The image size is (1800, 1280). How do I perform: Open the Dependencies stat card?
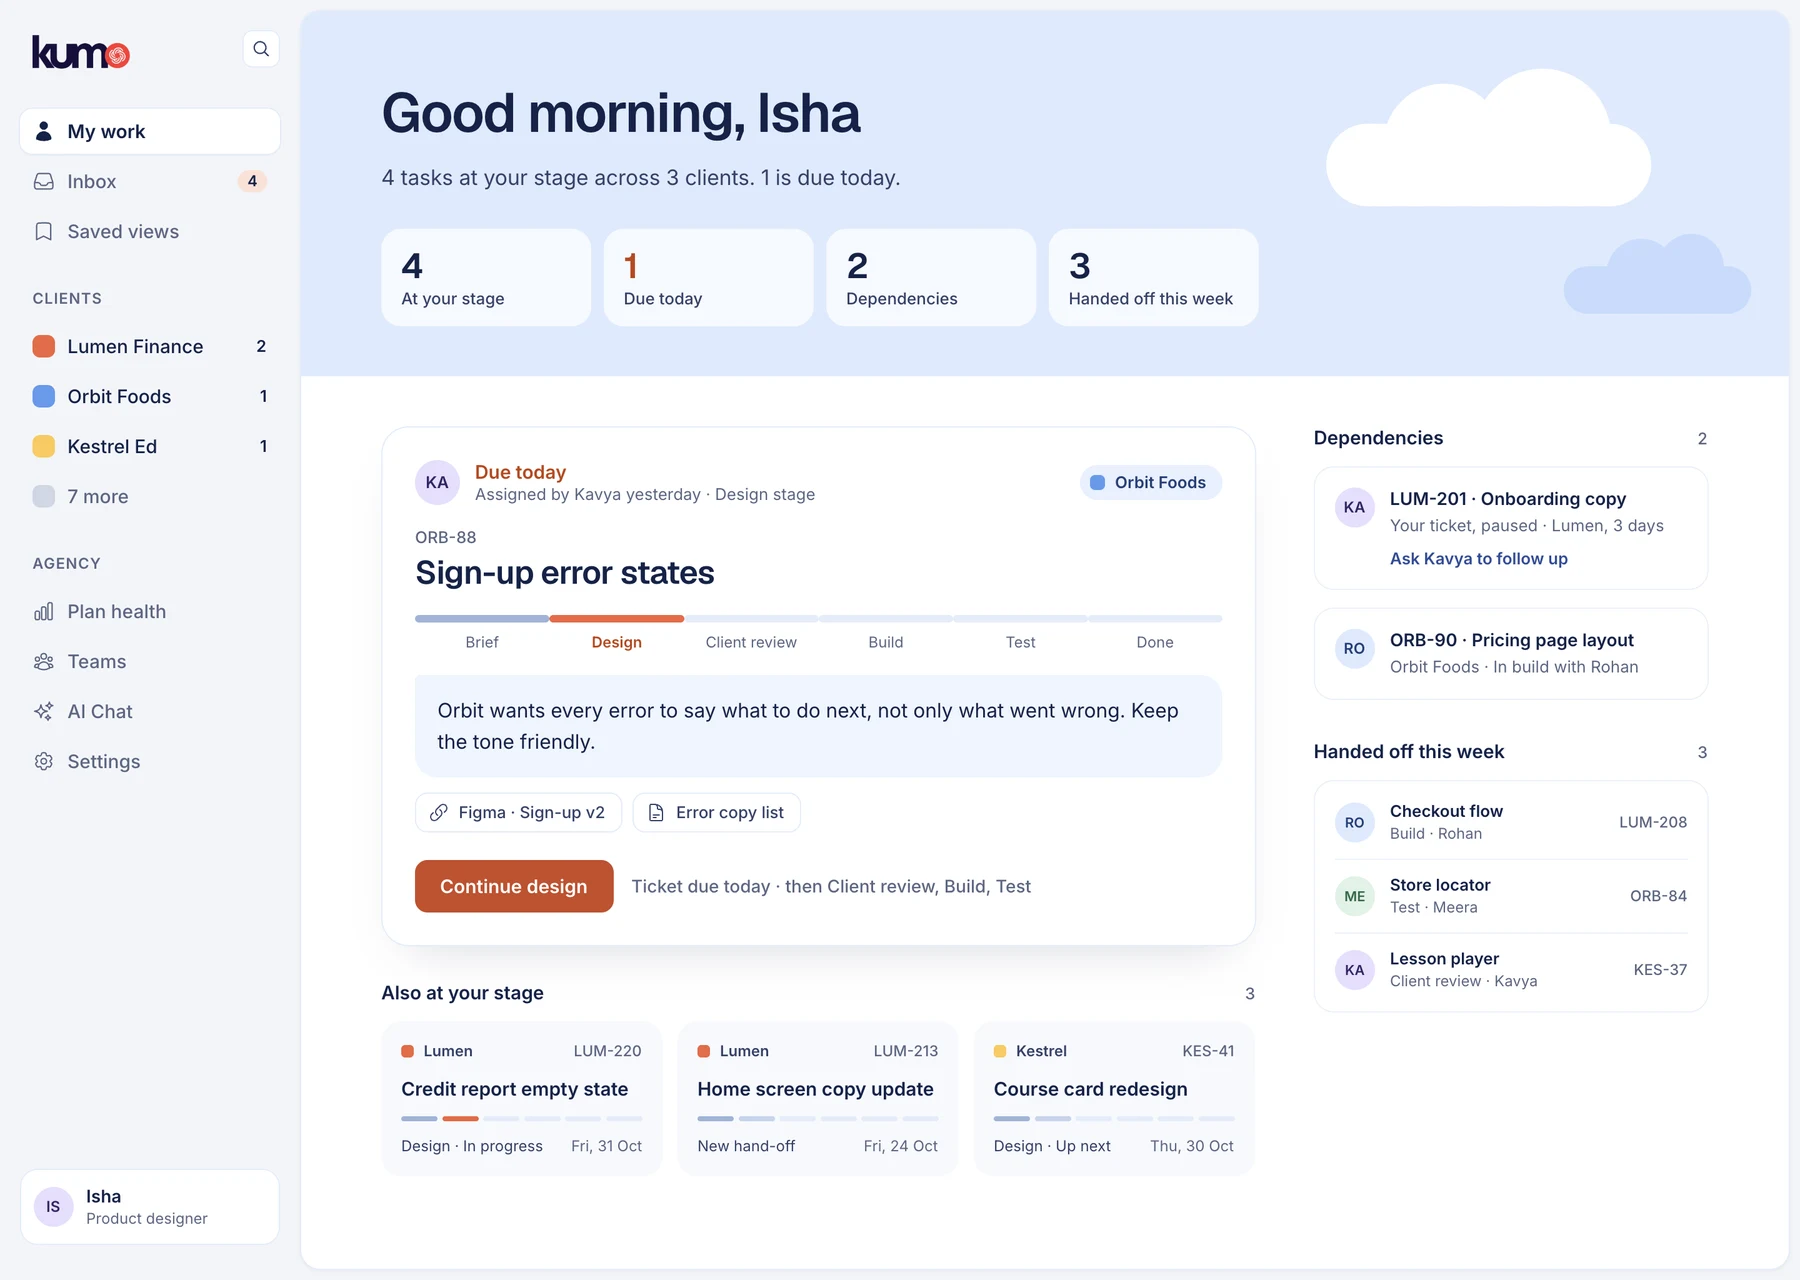(931, 277)
